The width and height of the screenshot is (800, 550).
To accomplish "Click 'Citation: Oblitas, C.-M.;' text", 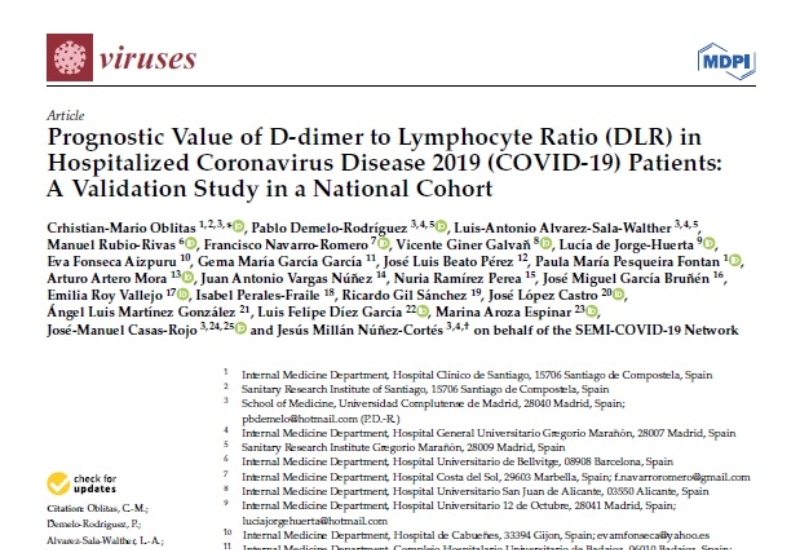I will pos(97,509).
